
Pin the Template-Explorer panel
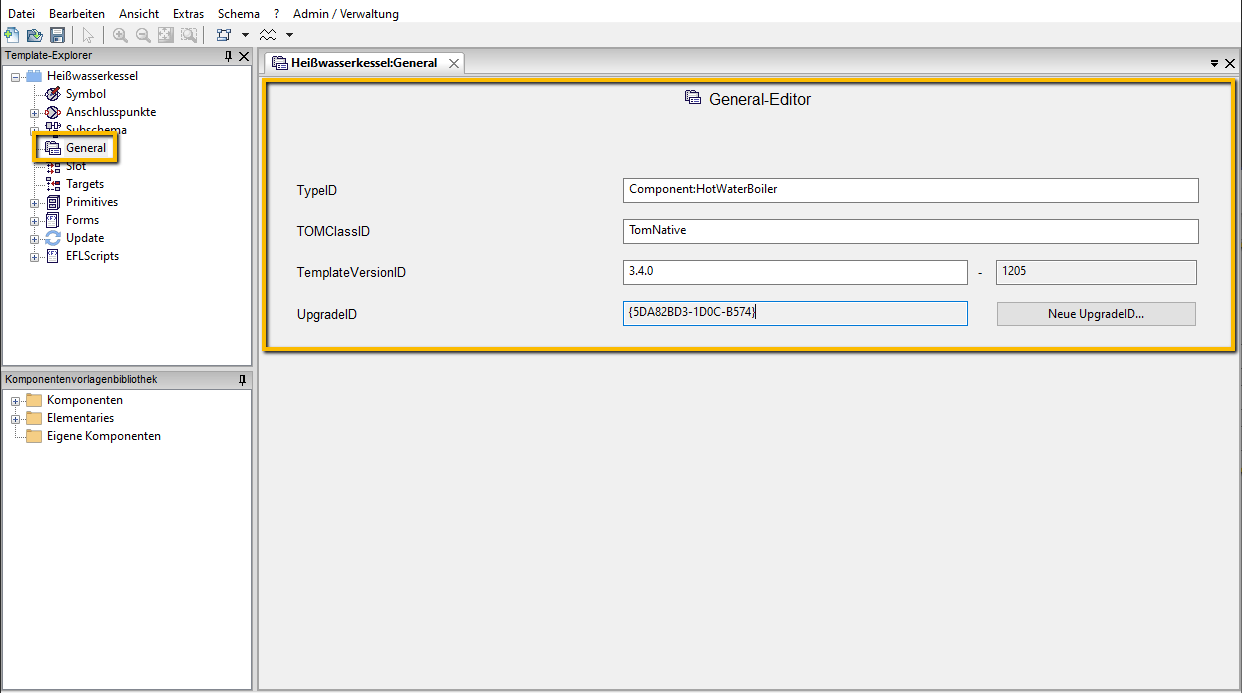(x=228, y=56)
